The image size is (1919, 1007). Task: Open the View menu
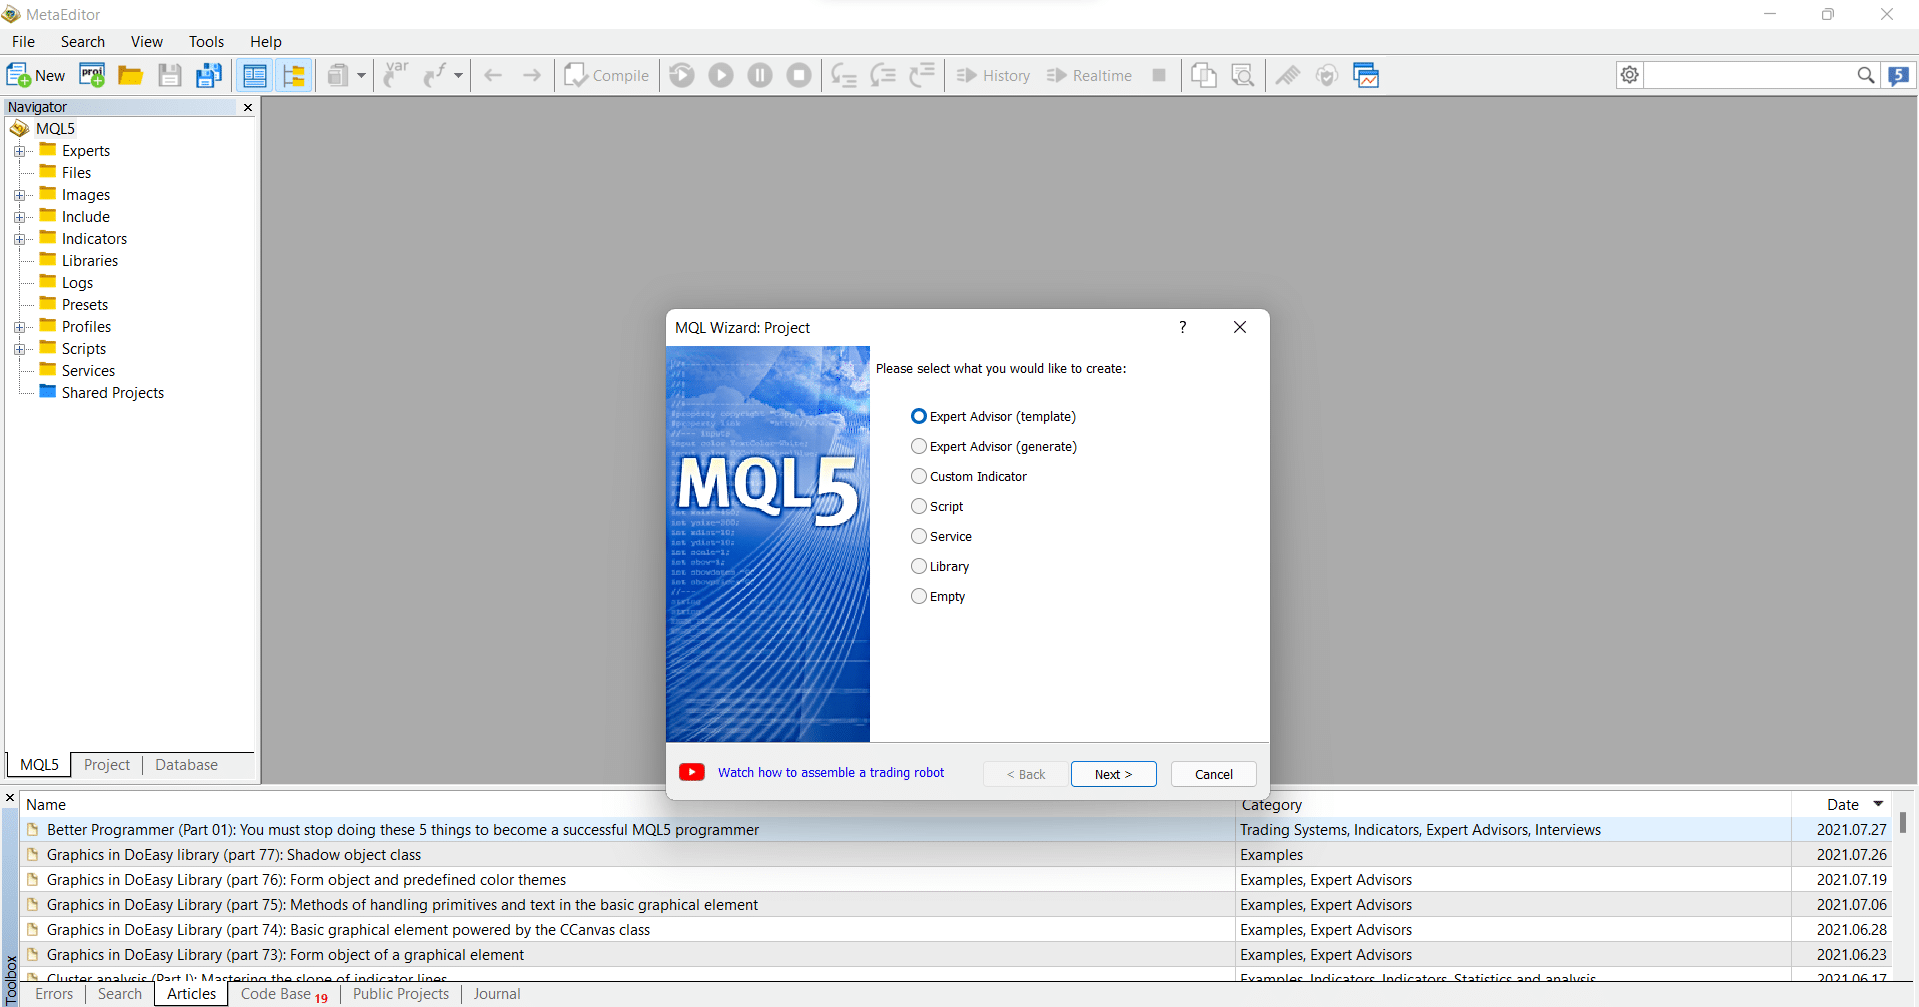146,41
